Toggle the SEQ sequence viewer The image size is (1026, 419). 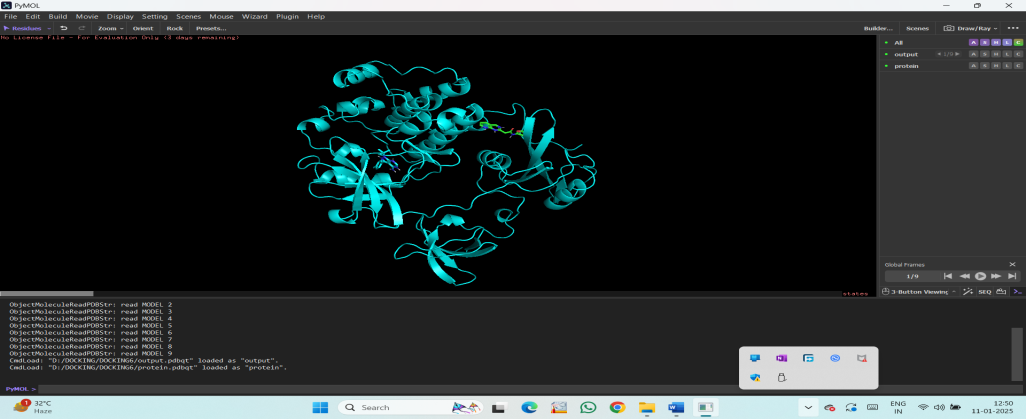point(985,292)
